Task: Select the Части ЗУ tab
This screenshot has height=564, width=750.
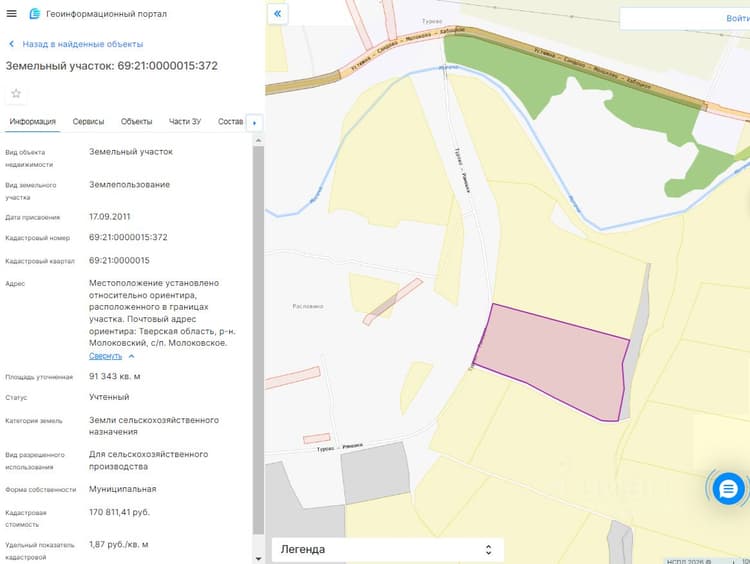Action: click(x=185, y=122)
